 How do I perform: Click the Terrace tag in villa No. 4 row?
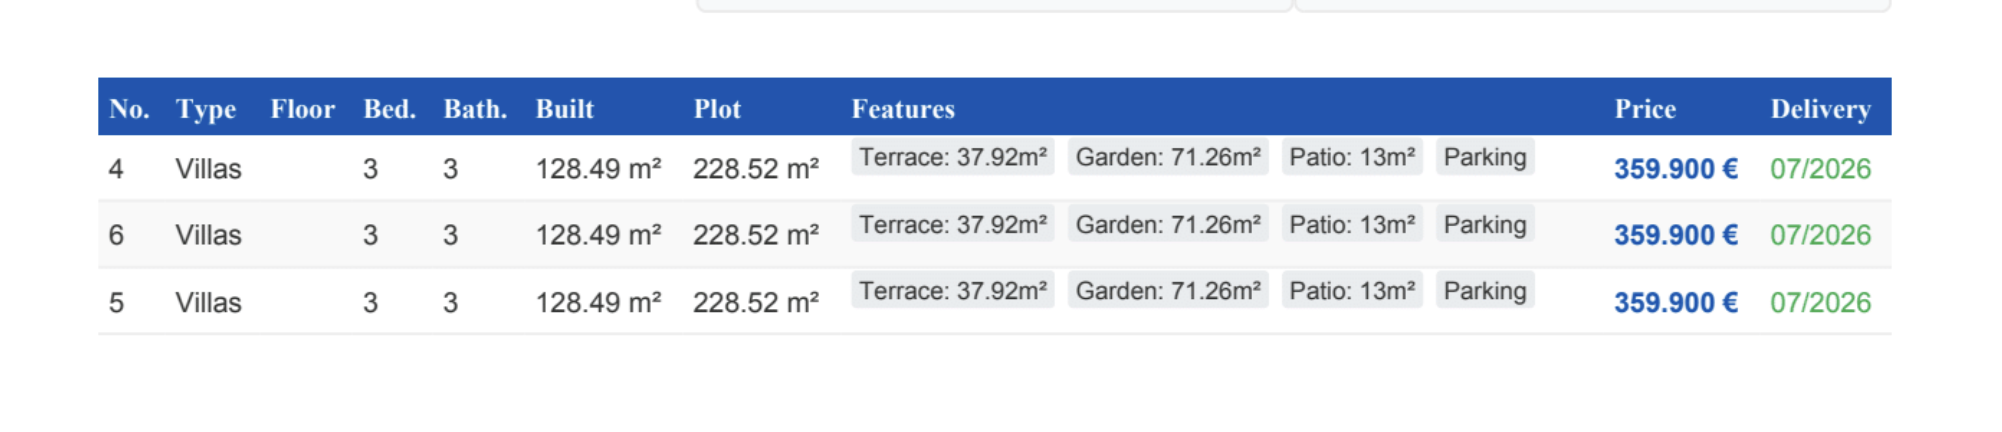coord(953,157)
